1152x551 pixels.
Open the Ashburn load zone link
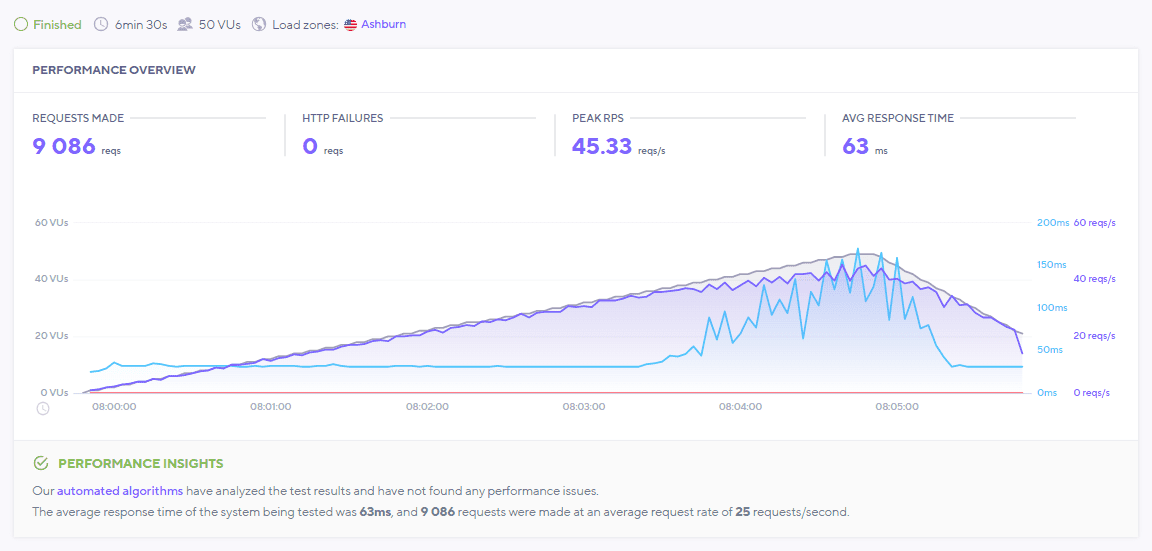pos(383,24)
